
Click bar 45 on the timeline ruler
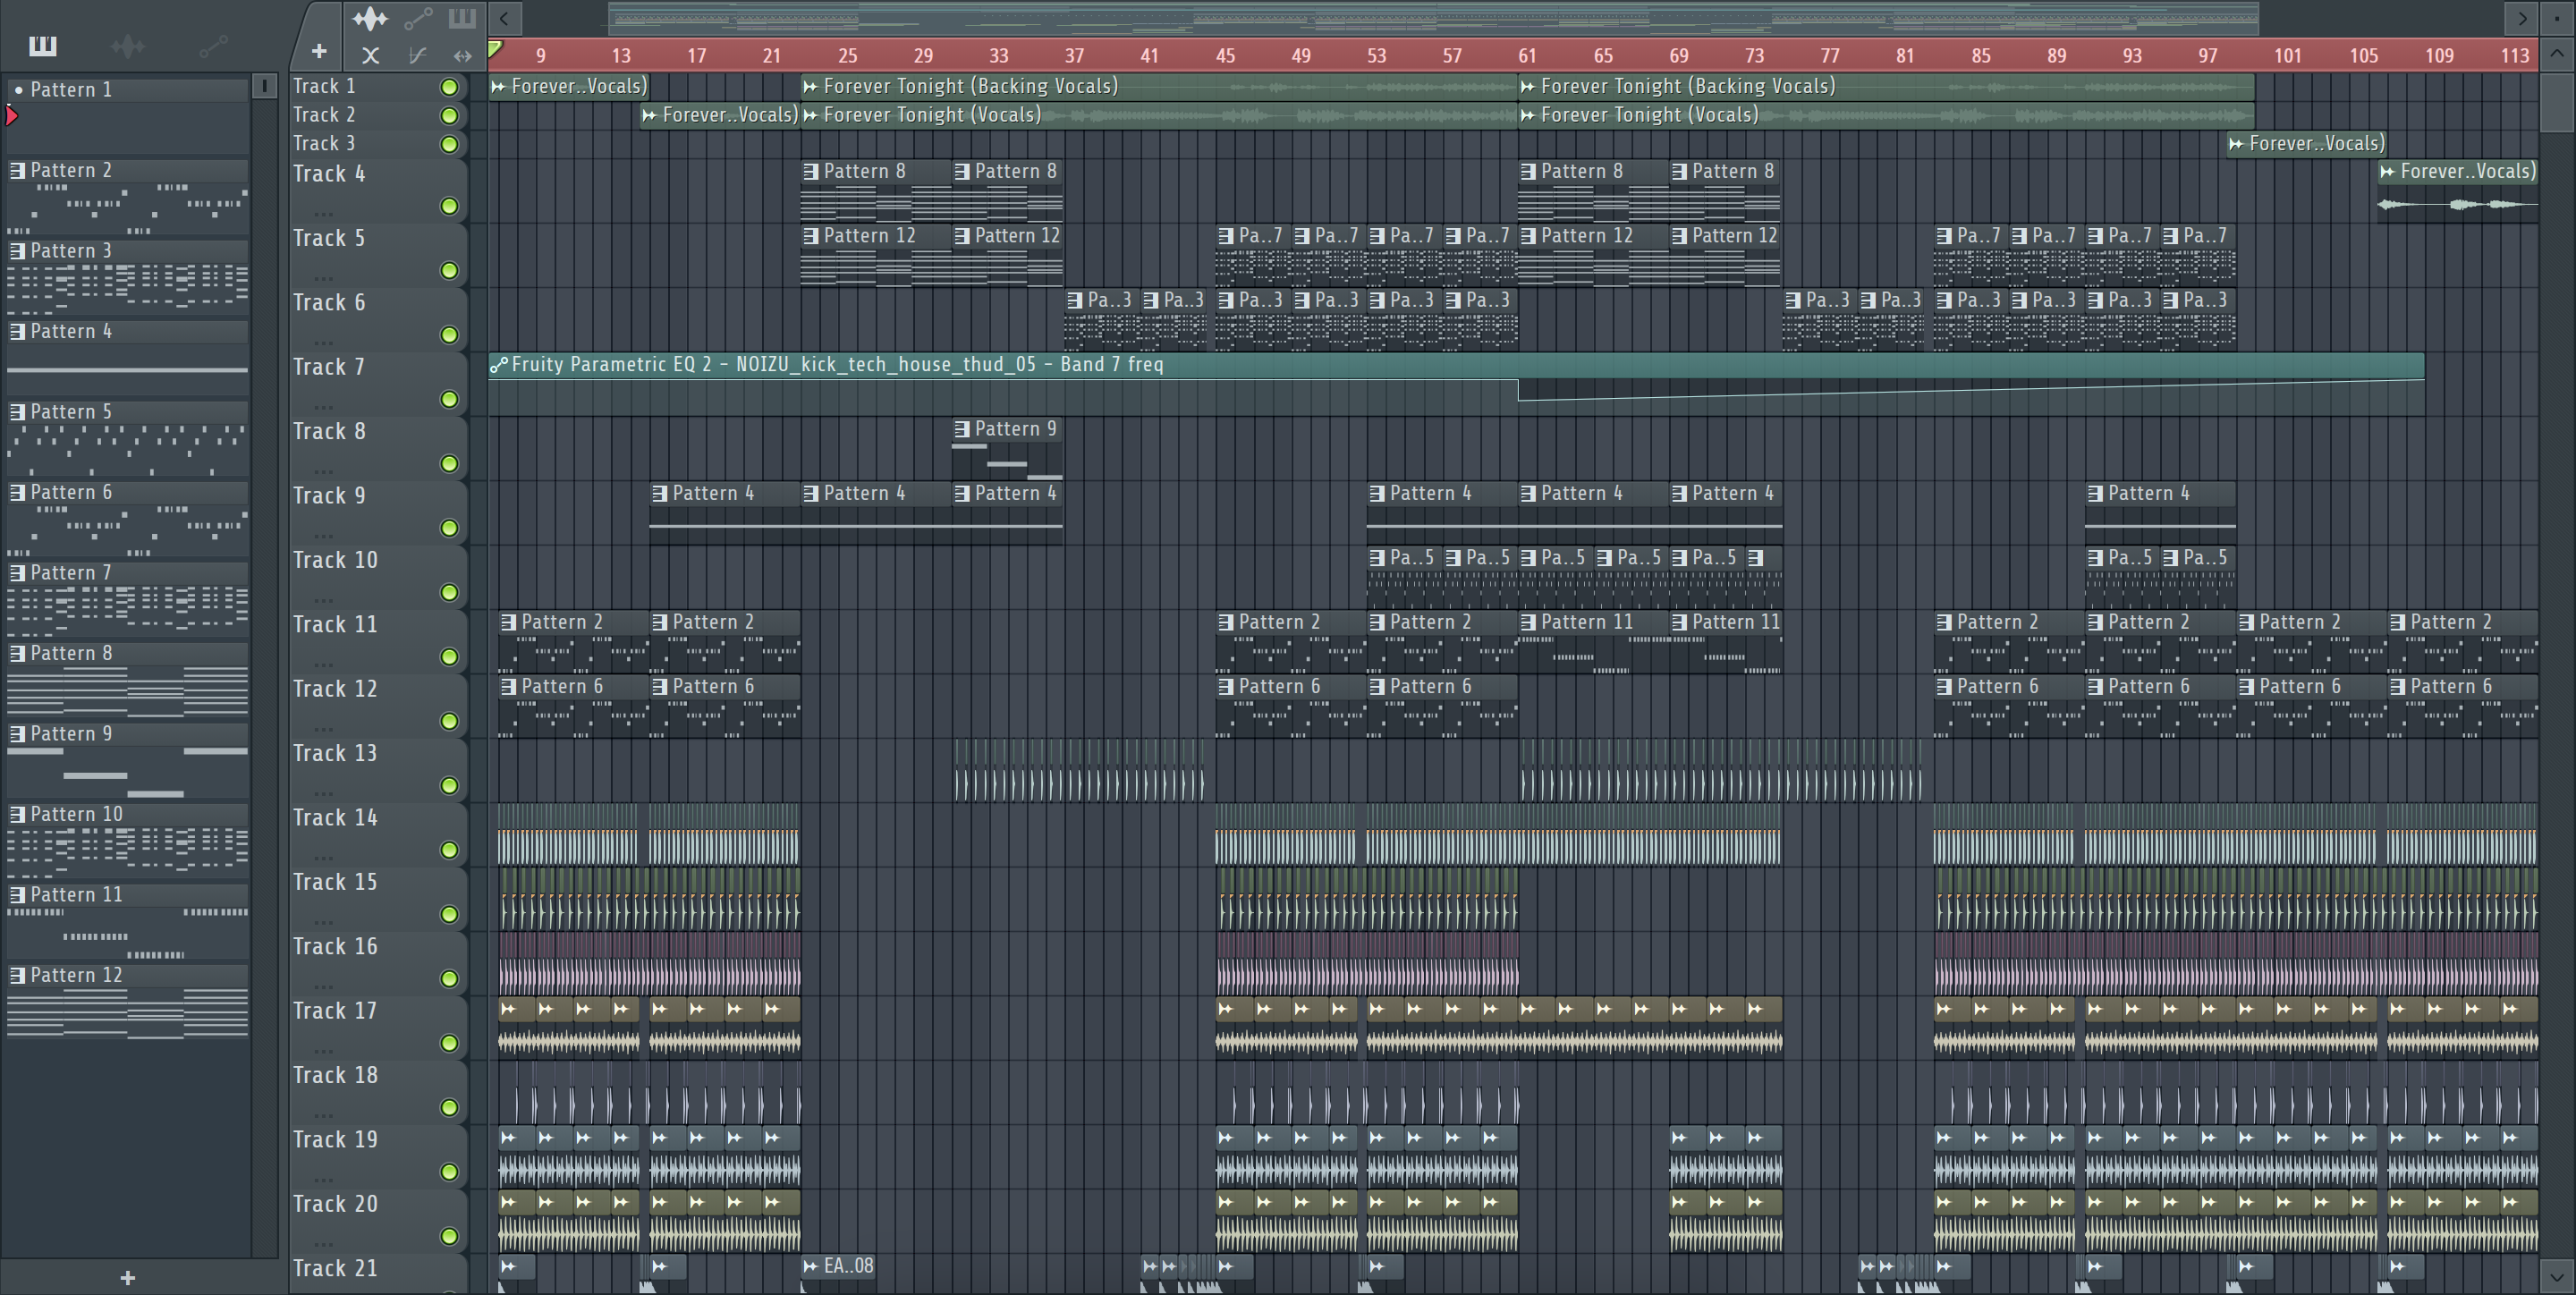tap(1225, 56)
